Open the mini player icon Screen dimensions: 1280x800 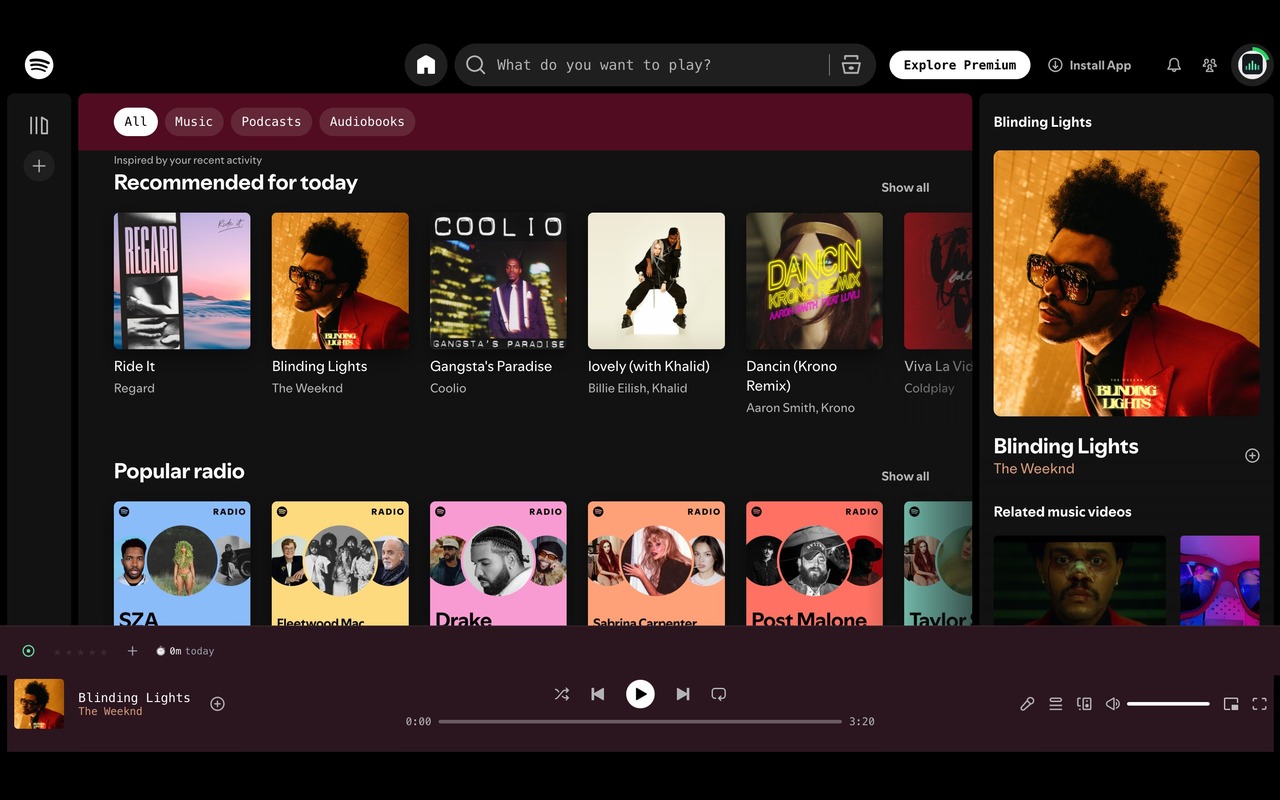tap(1231, 704)
